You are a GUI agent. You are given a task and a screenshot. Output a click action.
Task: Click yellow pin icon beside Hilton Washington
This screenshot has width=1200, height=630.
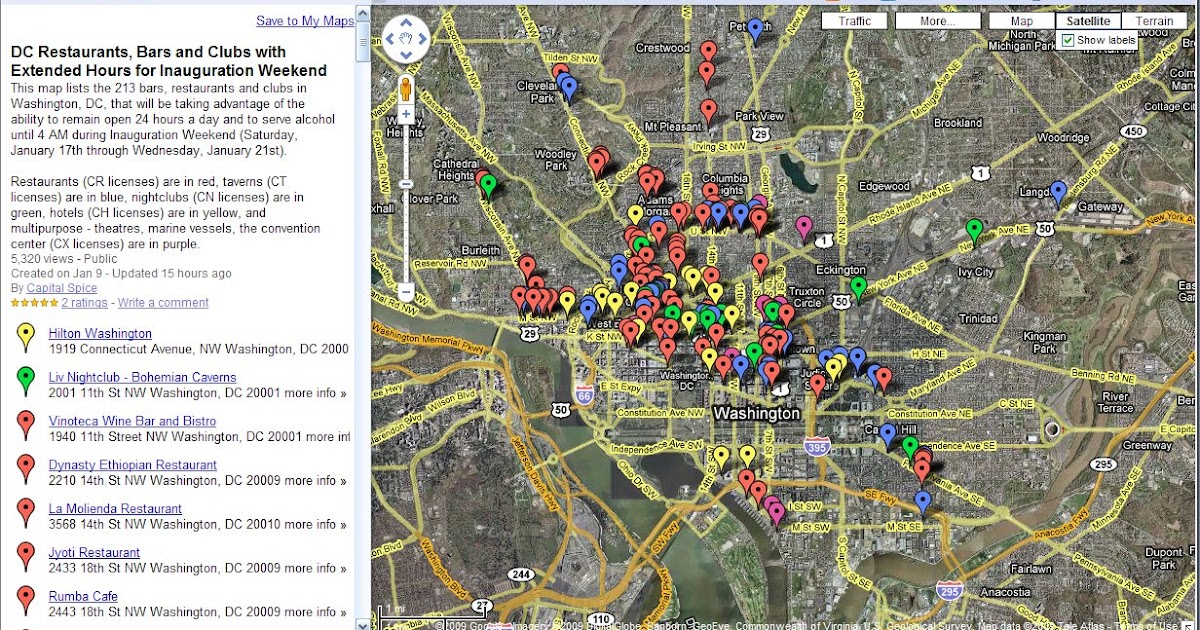coord(26,338)
